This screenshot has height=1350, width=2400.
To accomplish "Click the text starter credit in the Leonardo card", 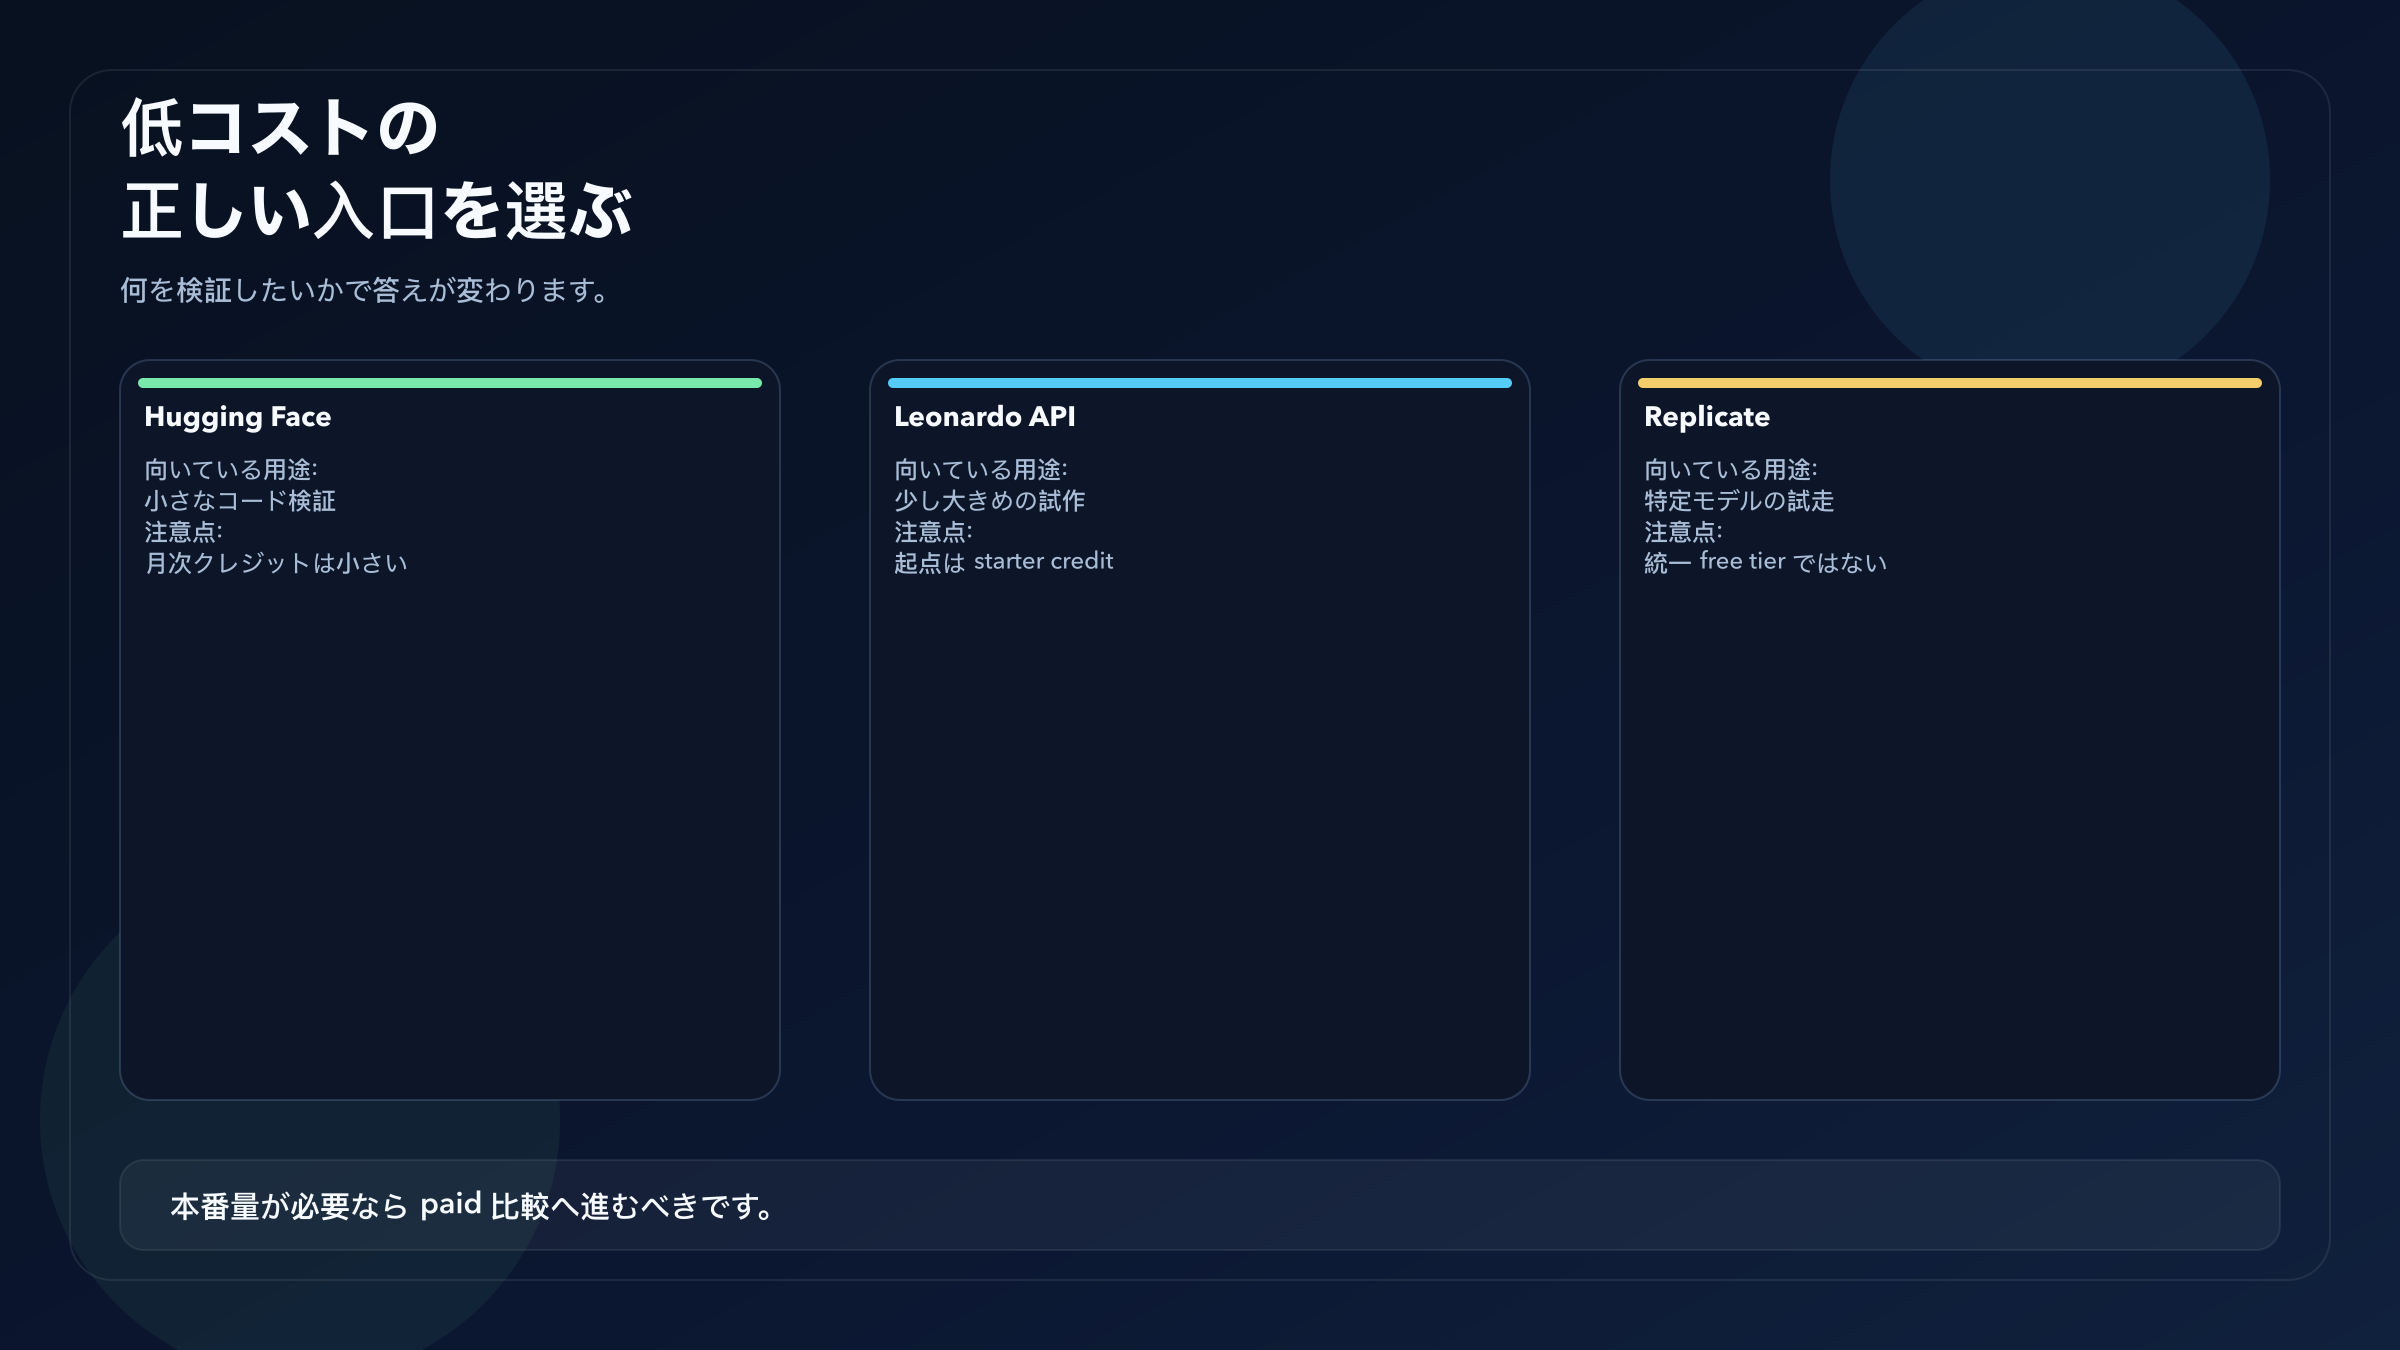I will coord(1044,561).
